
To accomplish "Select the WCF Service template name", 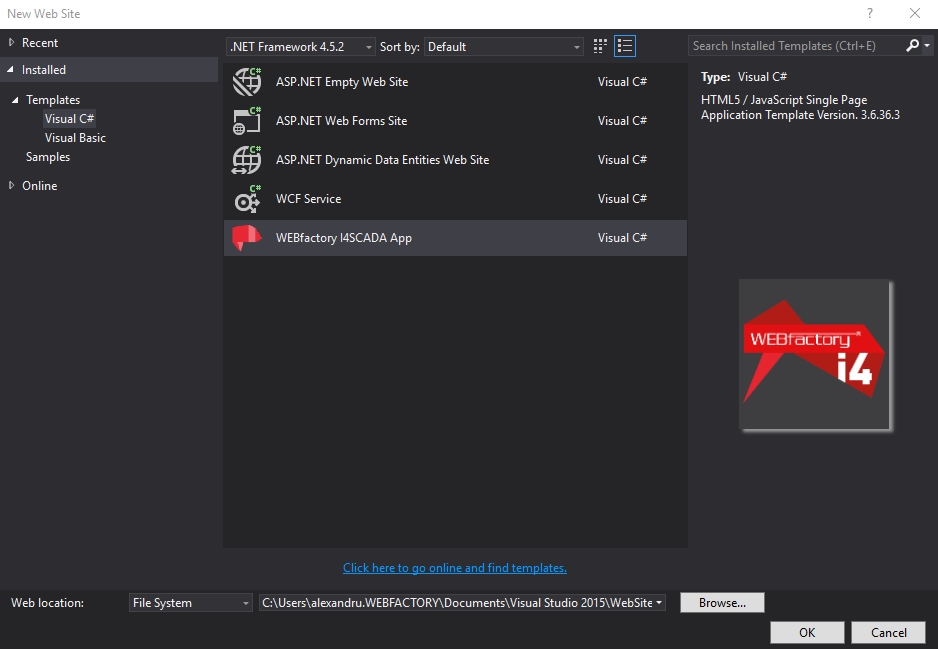I will 309,199.
